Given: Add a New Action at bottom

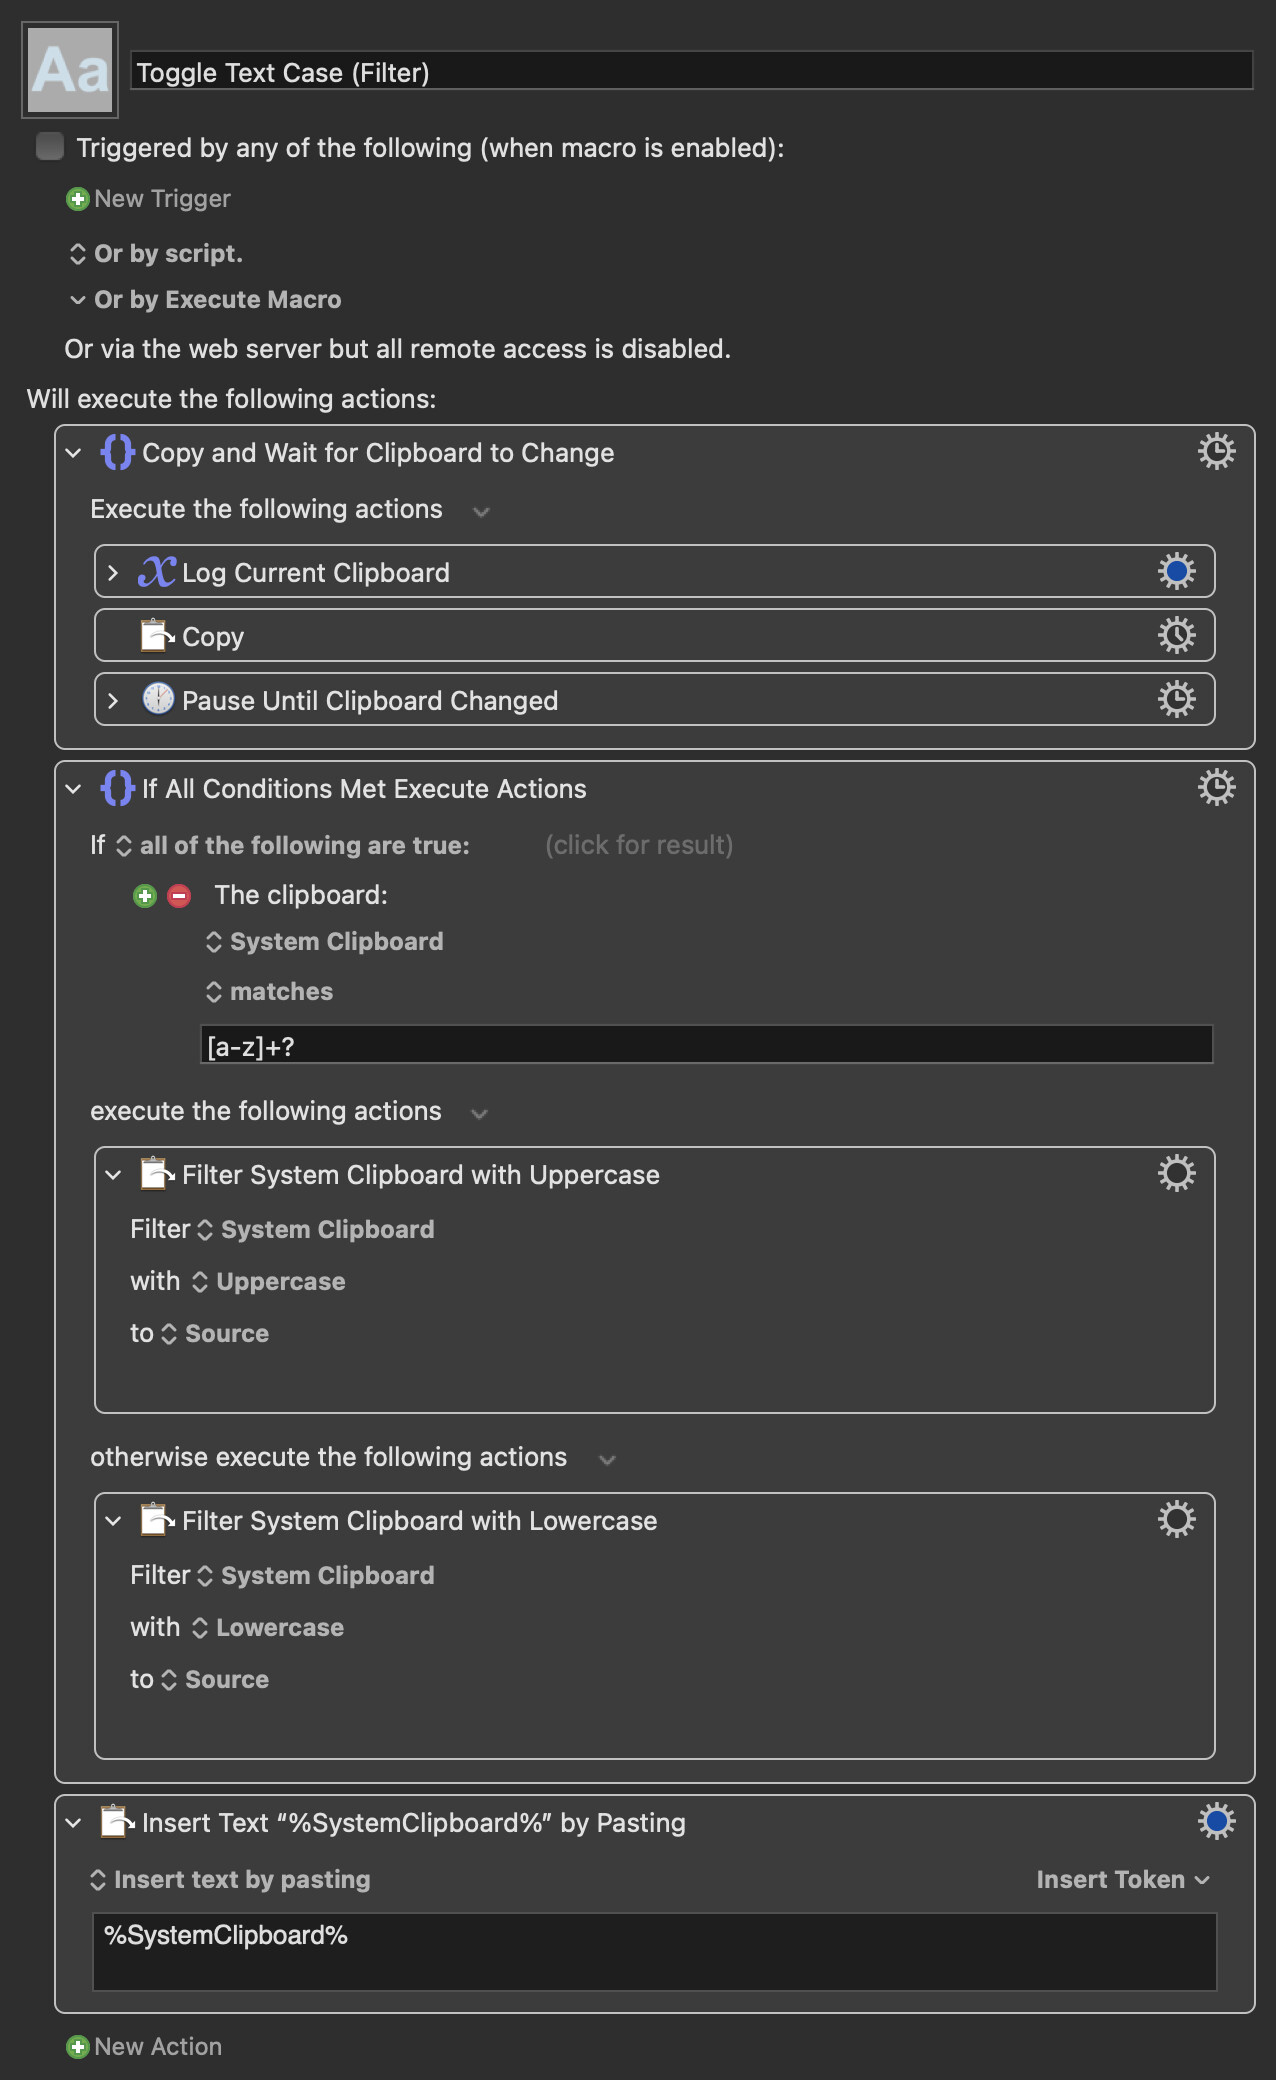Looking at the screenshot, I should click(144, 2047).
